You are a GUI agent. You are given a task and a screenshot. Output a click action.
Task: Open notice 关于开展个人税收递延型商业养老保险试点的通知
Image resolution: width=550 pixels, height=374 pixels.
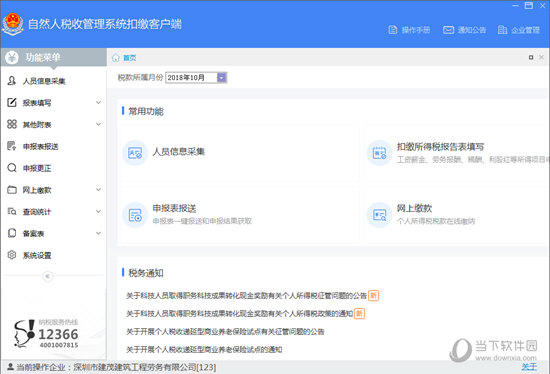[204, 349]
